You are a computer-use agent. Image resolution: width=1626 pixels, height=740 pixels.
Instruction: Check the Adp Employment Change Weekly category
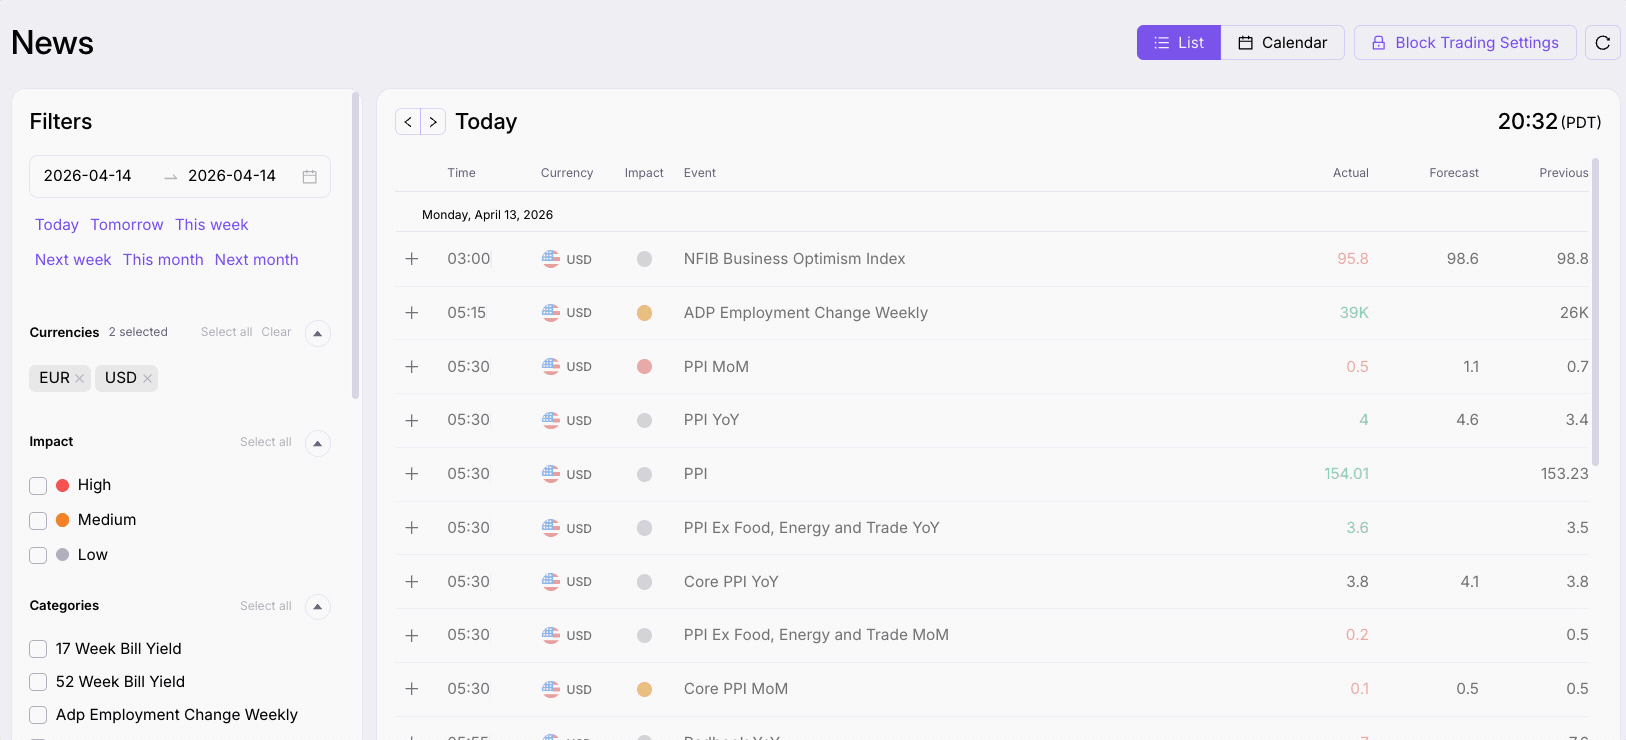(38, 715)
